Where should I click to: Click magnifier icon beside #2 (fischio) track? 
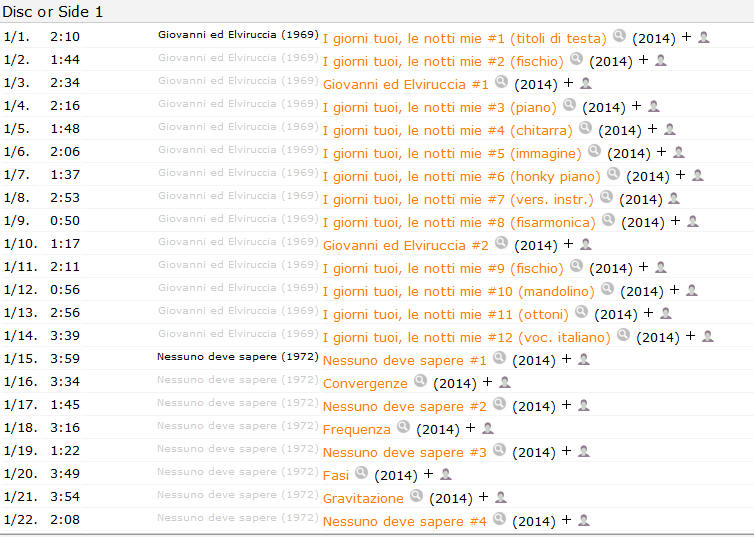point(576,59)
